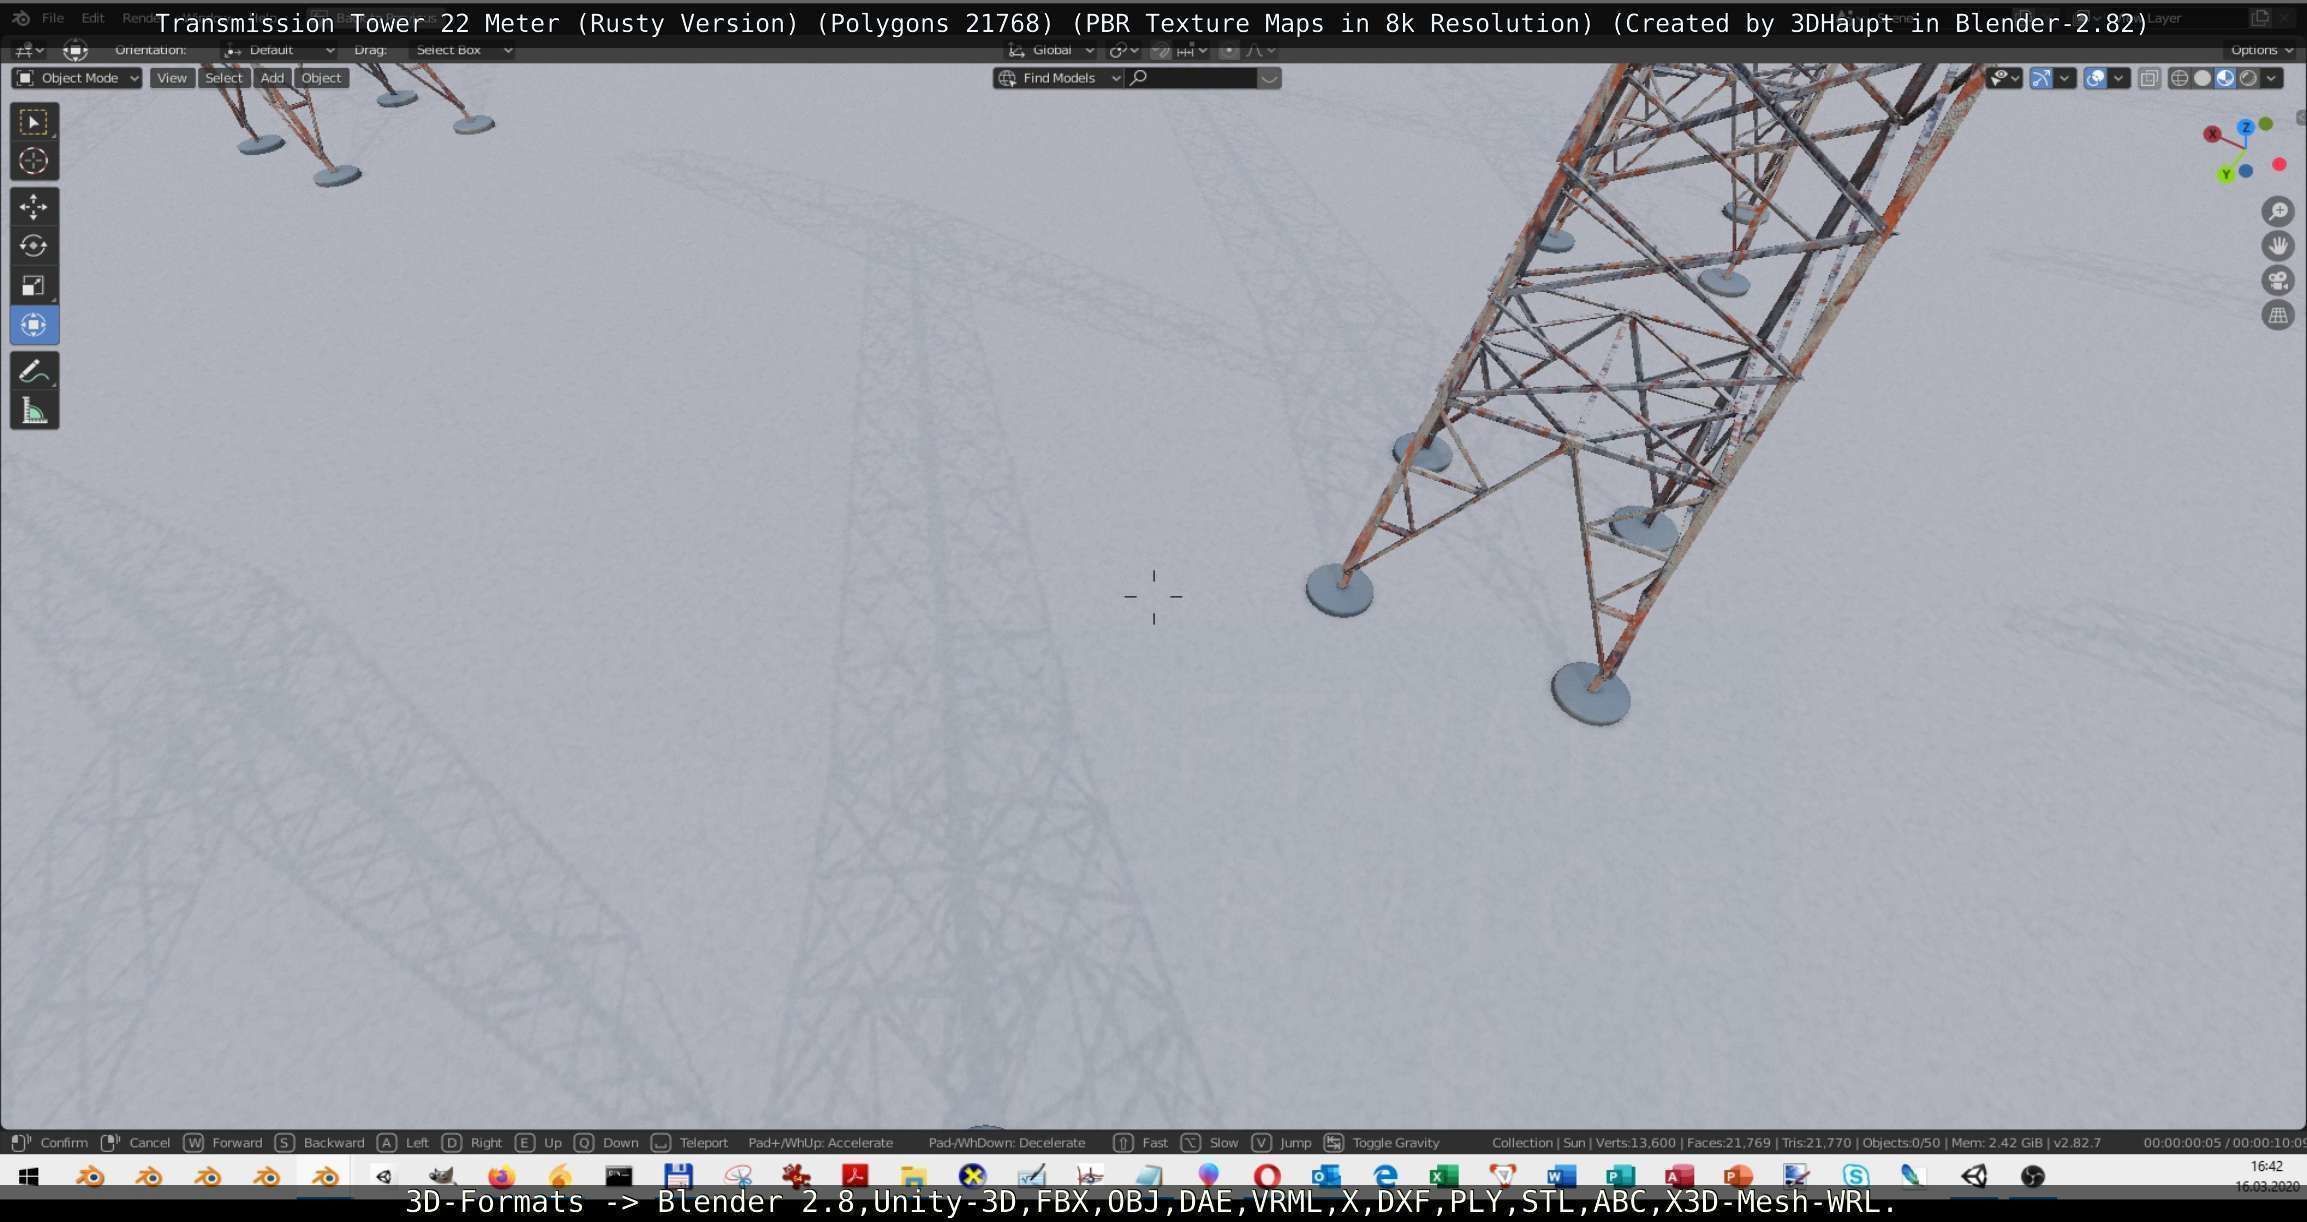Image resolution: width=2307 pixels, height=1222 pixels.
Task: Open the Object Mode dropdown
Action: (77, 78)
